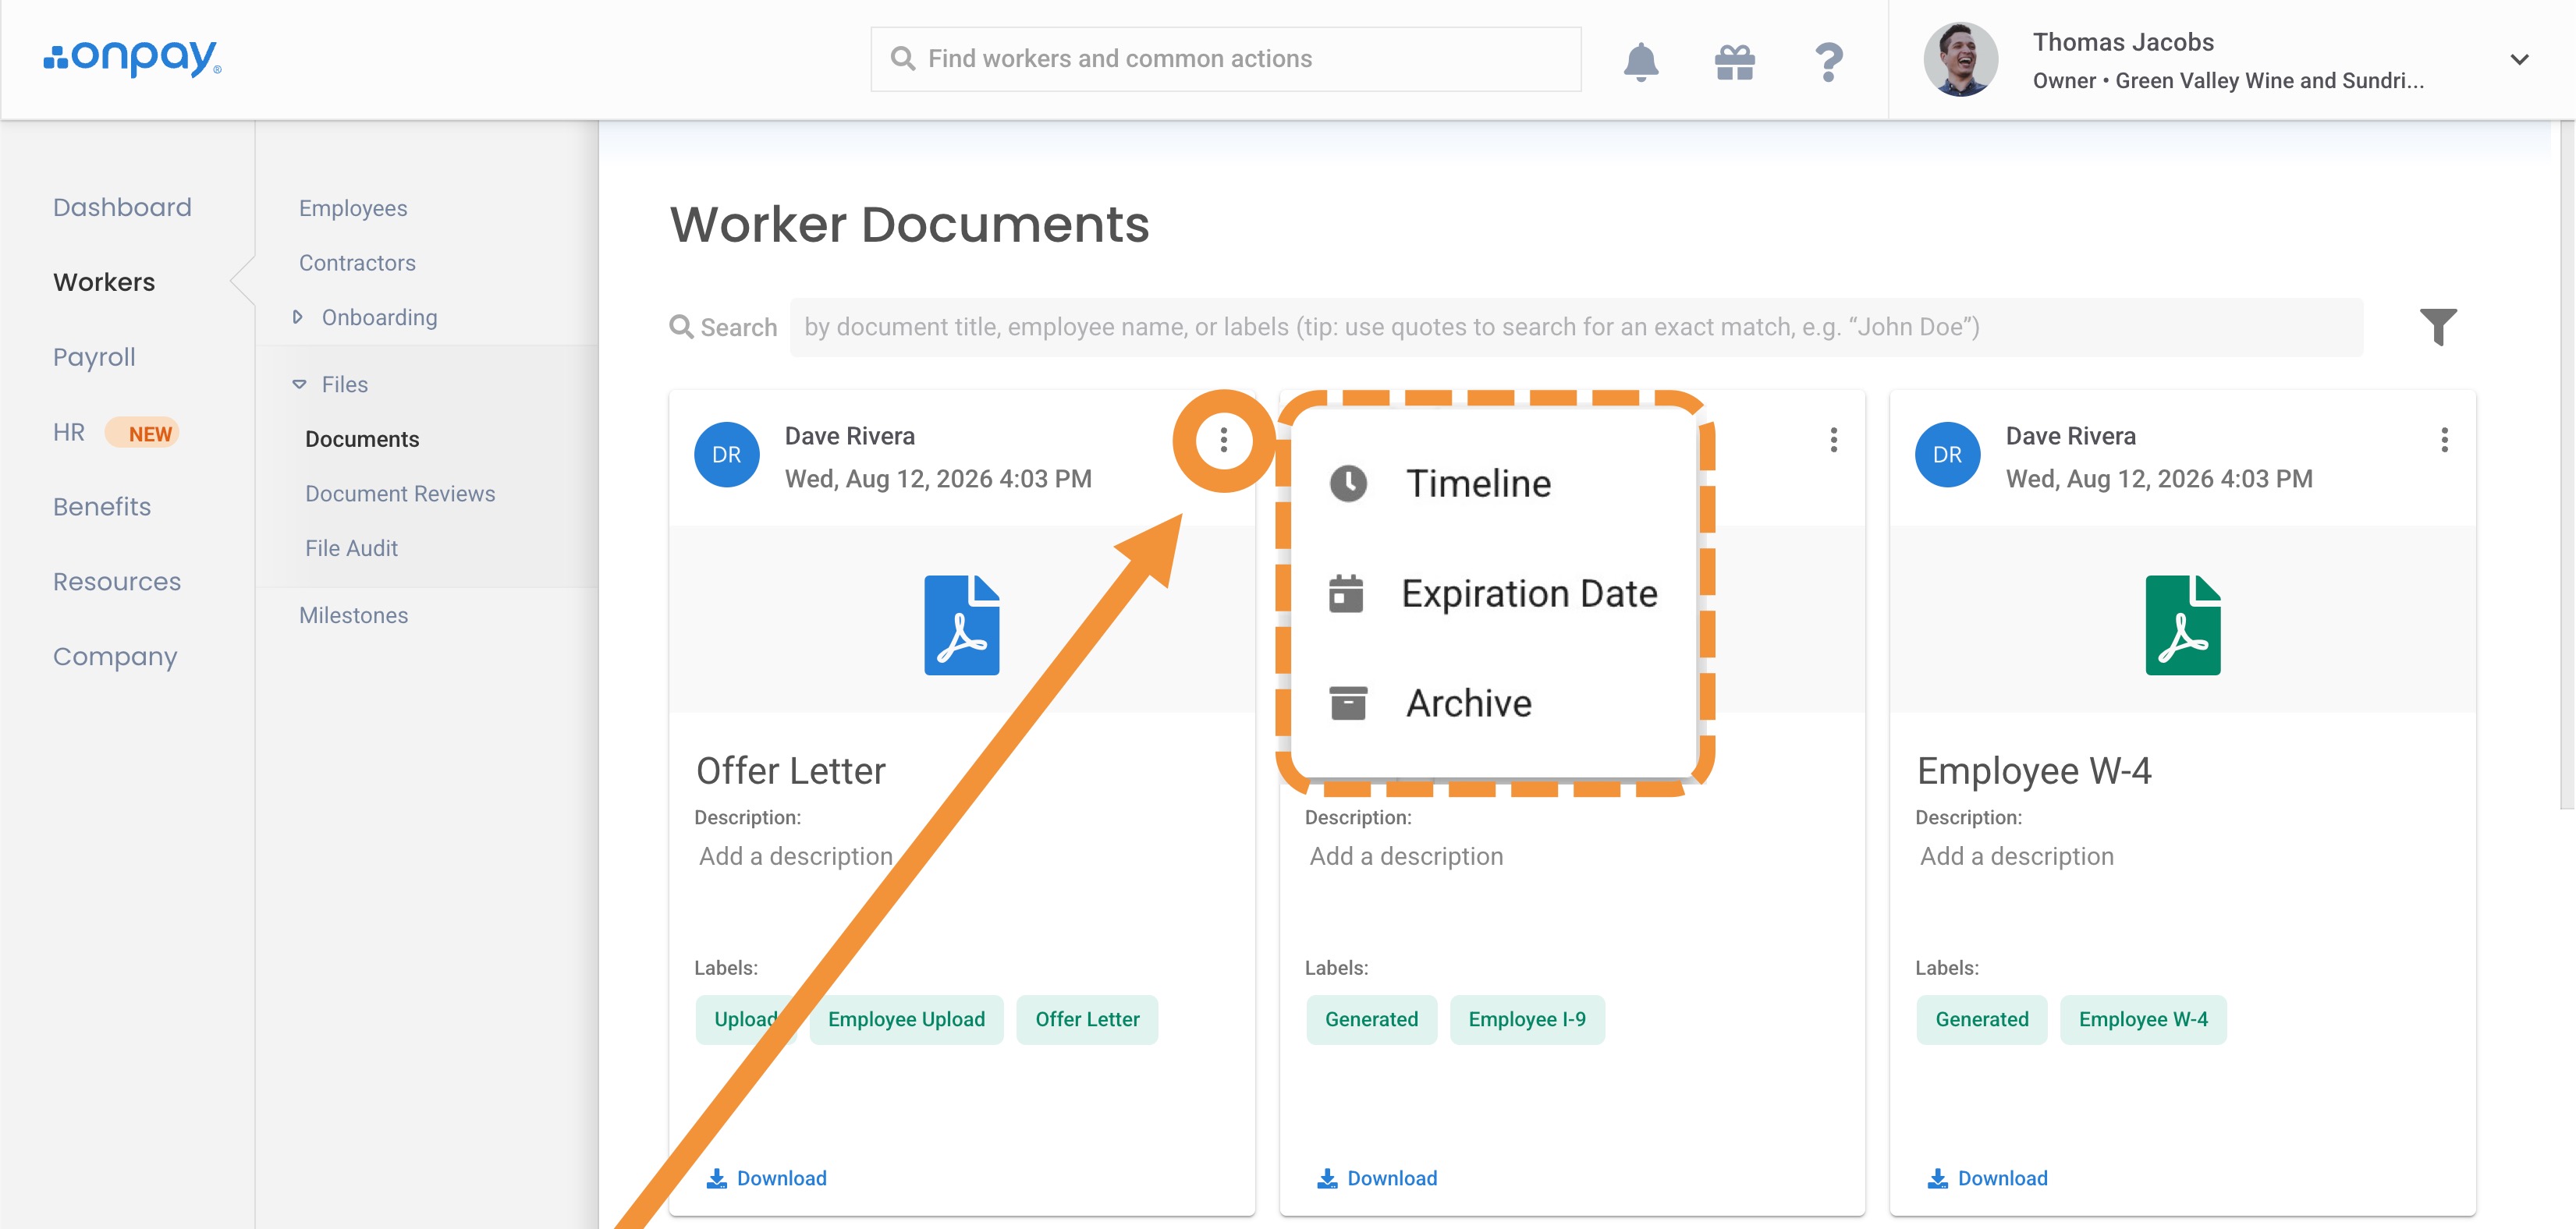Click the Generated label on the I-9 card
Image resolution: width=2576 pixels, height=1229 pixels.
pyautogui.click(x=1371, y=1020)
